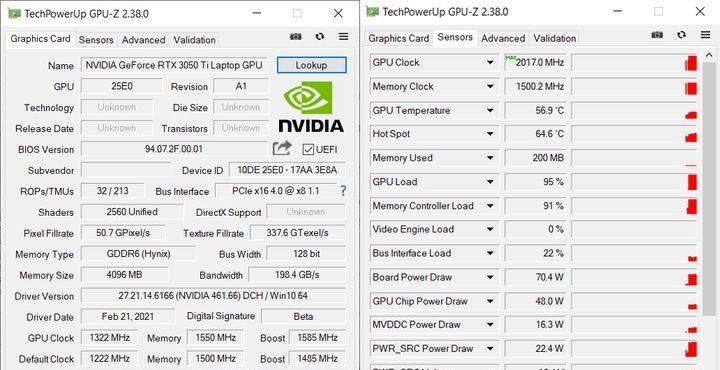The image size is (720, 370).
Task: Click the GPU Load history graph
Action: pyautogui.click(x=635, y=182)
